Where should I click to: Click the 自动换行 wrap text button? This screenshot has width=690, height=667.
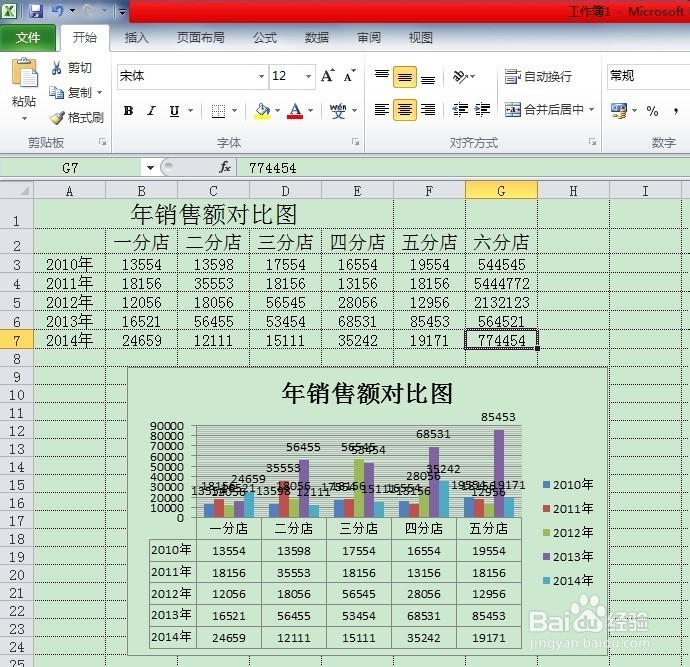tap(538, 77)
